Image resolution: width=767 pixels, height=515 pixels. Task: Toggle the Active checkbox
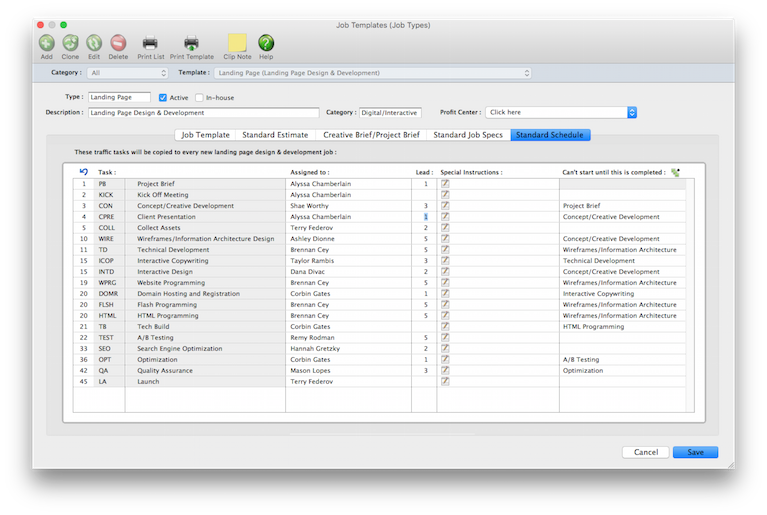pyautogui.click(x=163, y=98)
